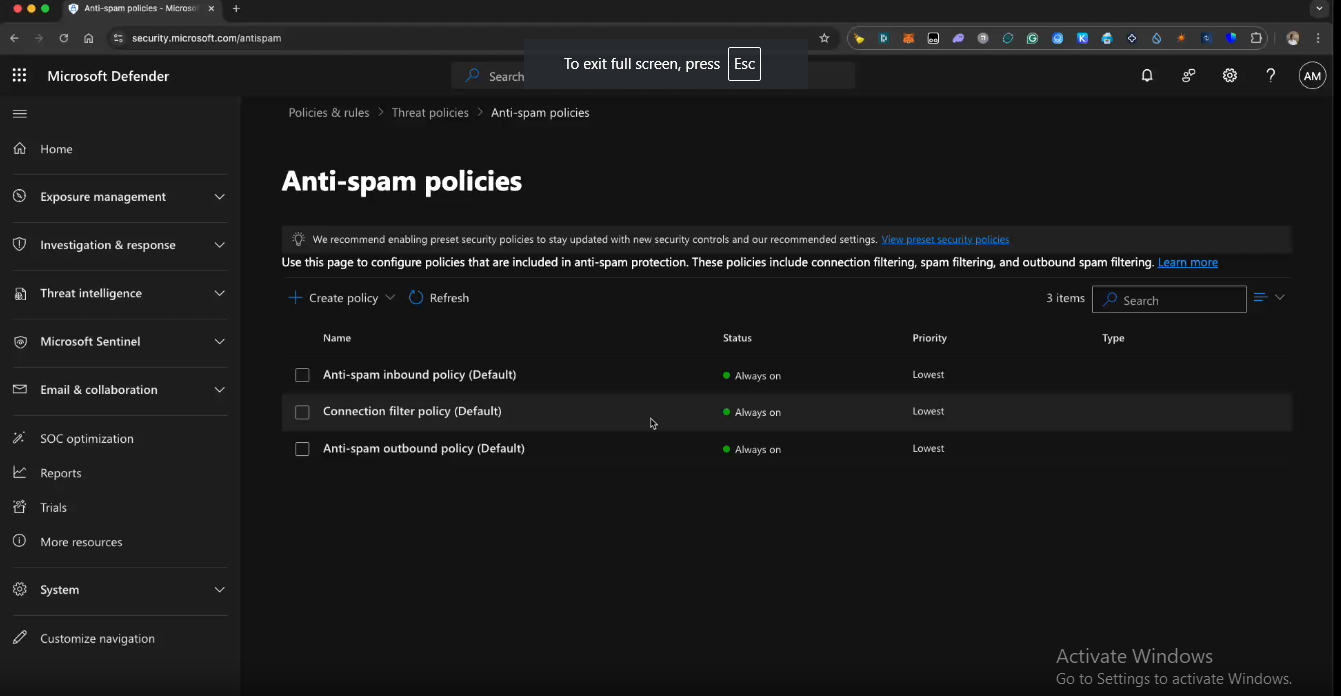
Task: Open the AM account avatar
Action: tap(1312, 76)
